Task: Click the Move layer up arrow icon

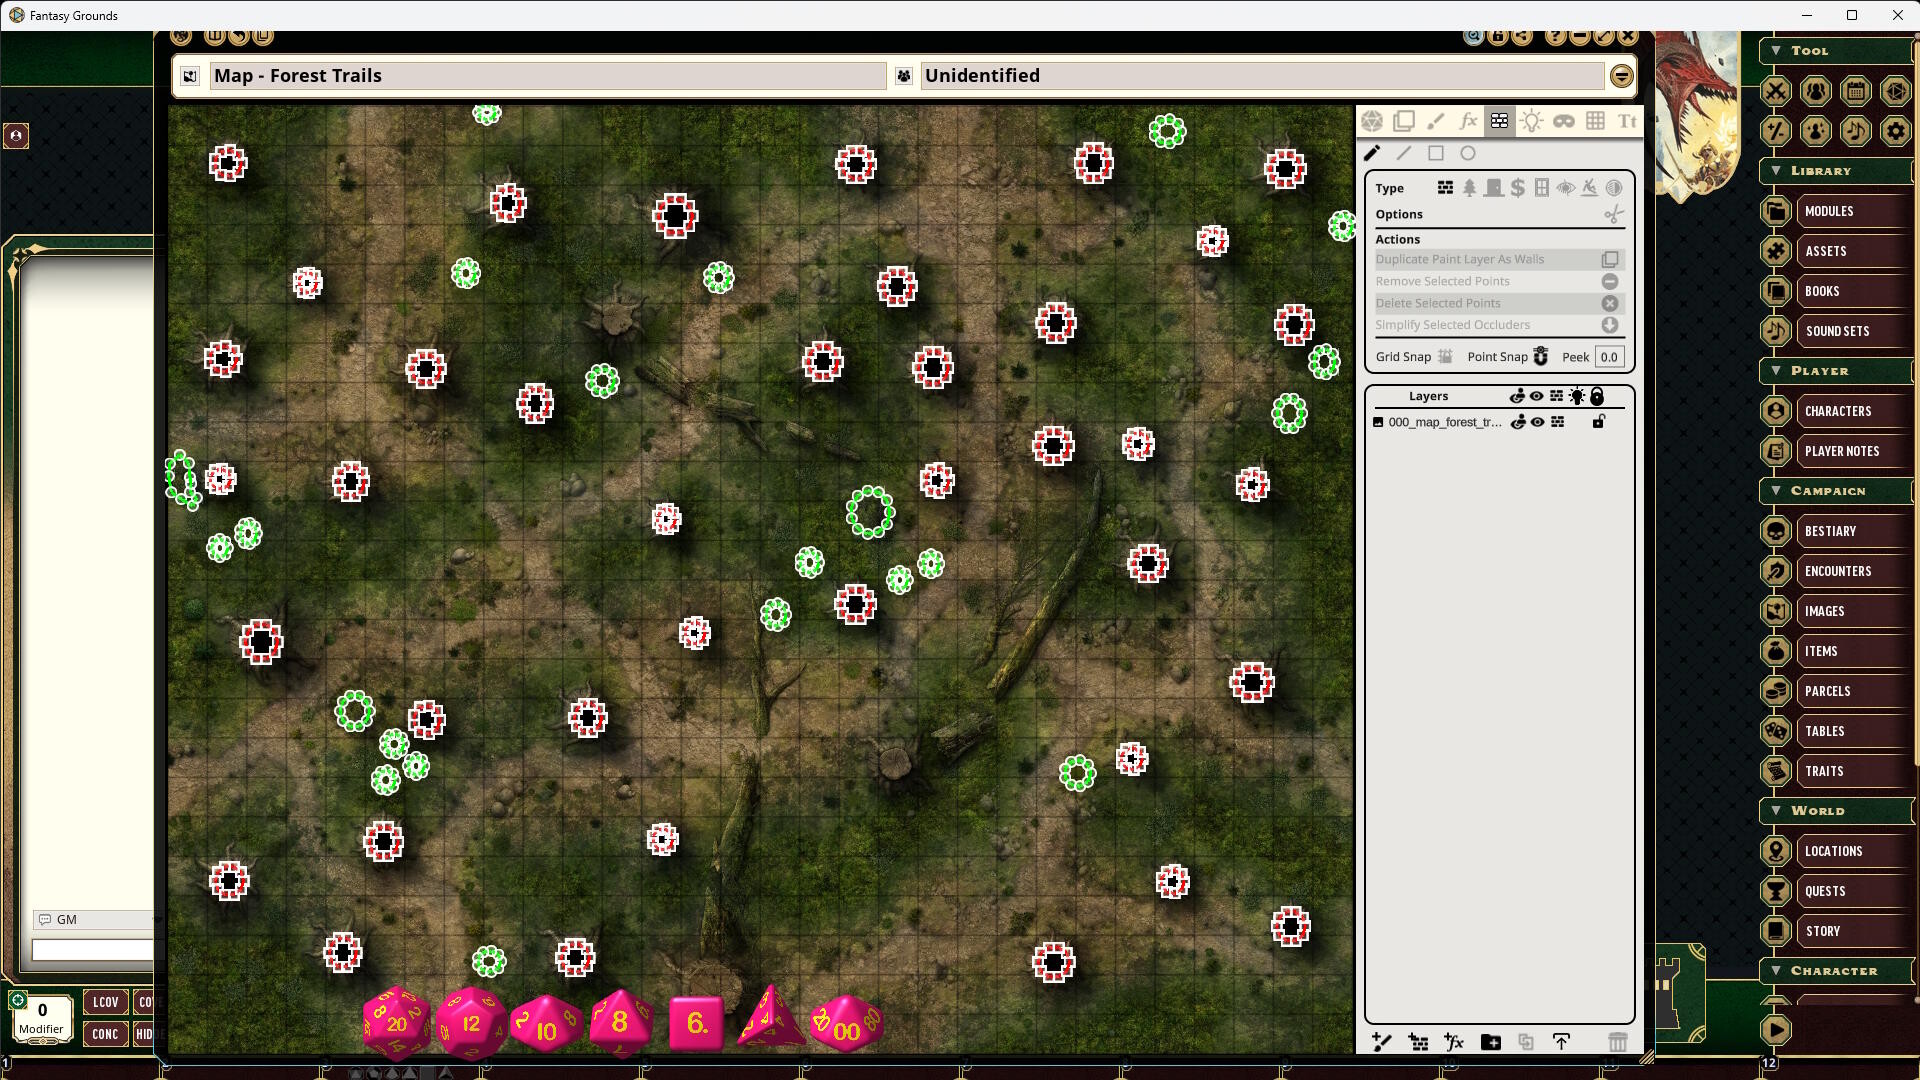Action: click(1561, 1042)
